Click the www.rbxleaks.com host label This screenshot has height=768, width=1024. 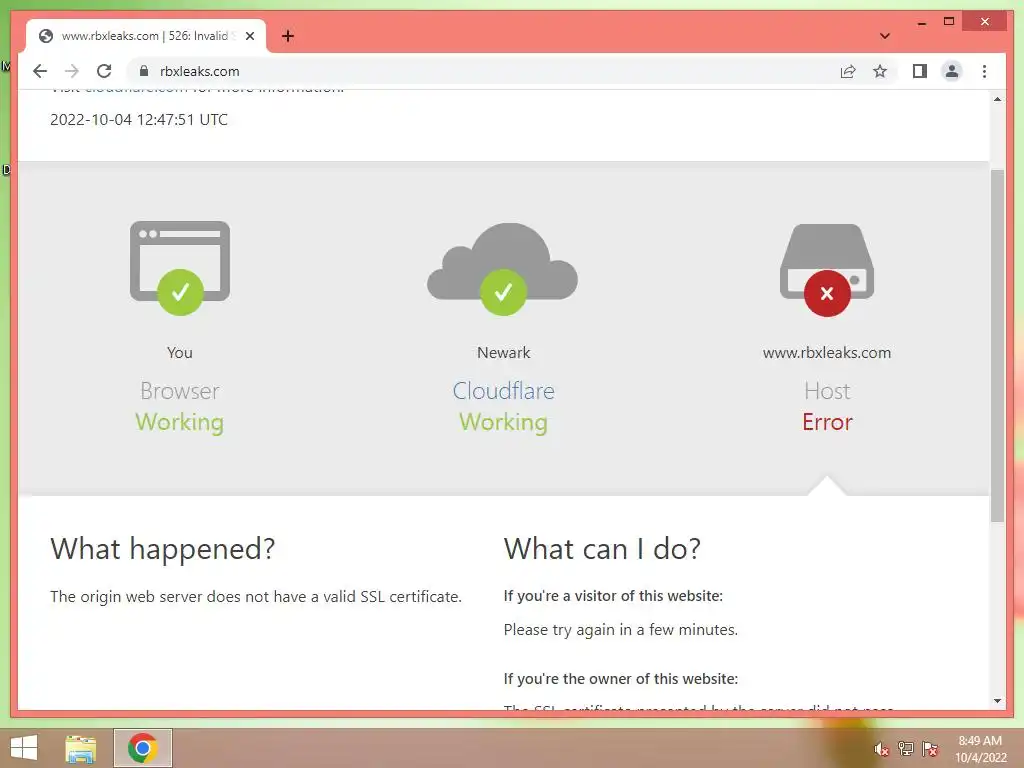click(827, 353)
